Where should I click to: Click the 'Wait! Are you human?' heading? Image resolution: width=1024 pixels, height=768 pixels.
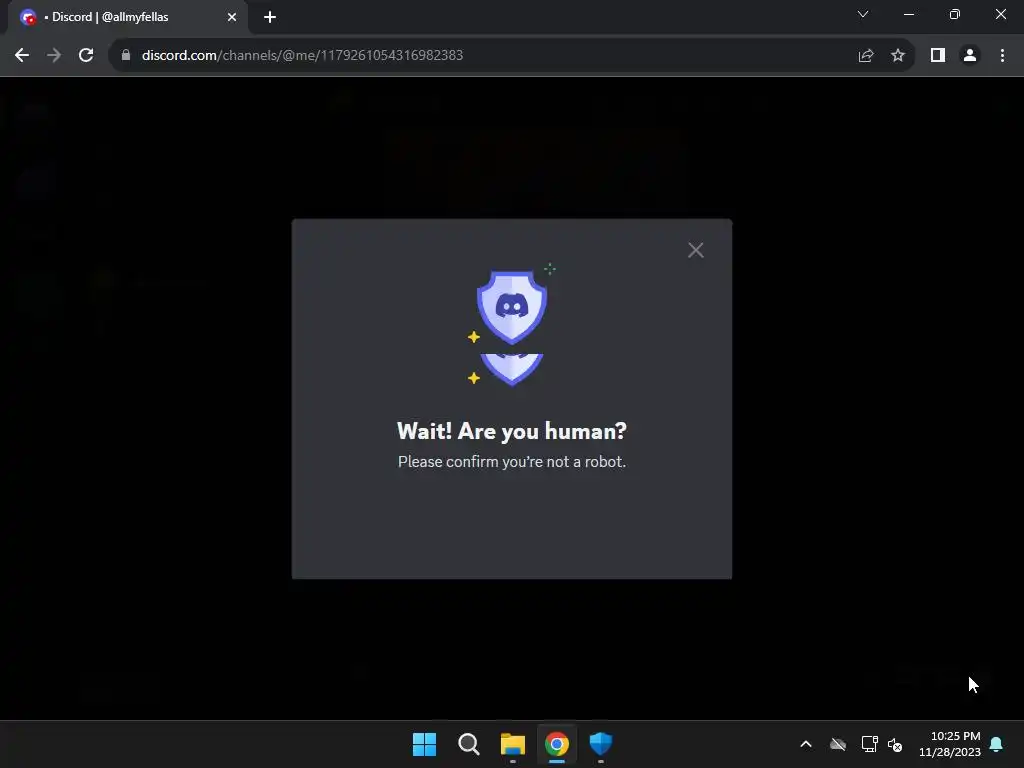click(512, 431)
